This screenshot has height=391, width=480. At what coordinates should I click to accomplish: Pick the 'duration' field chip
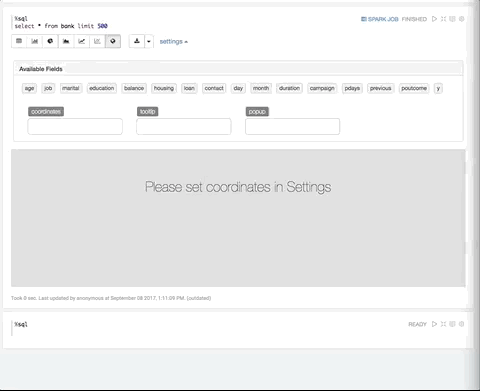click(x=289, y=88)
